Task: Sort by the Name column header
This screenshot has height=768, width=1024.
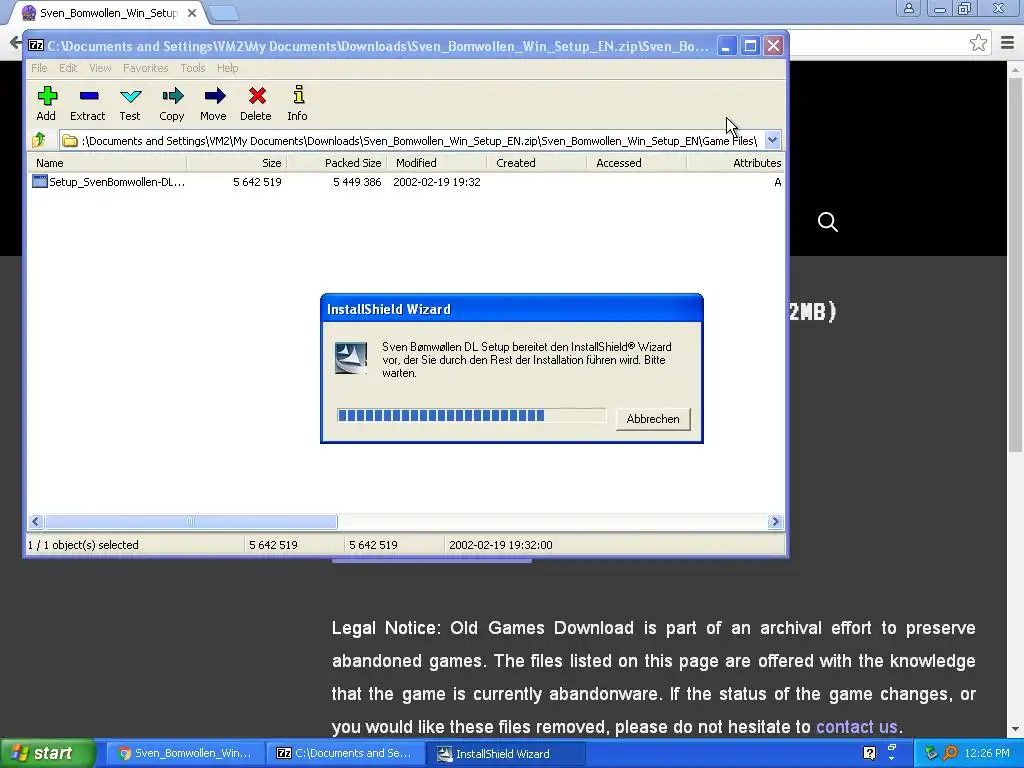Action: coord(107,163)
